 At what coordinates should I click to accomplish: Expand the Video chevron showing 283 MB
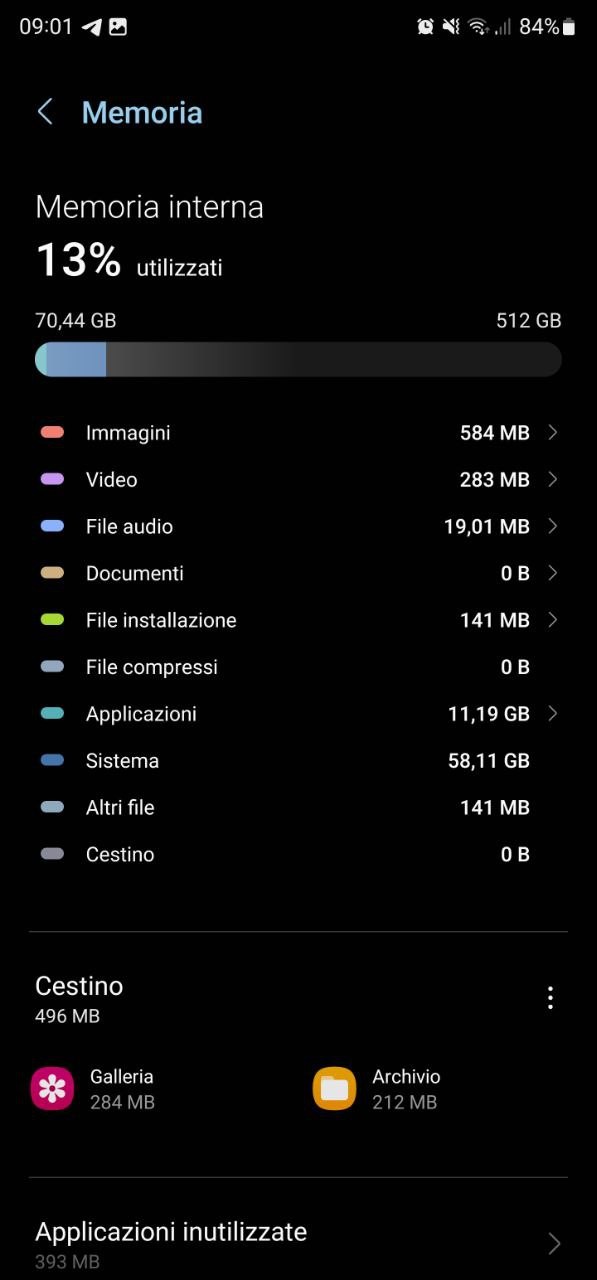click(553, 479)
